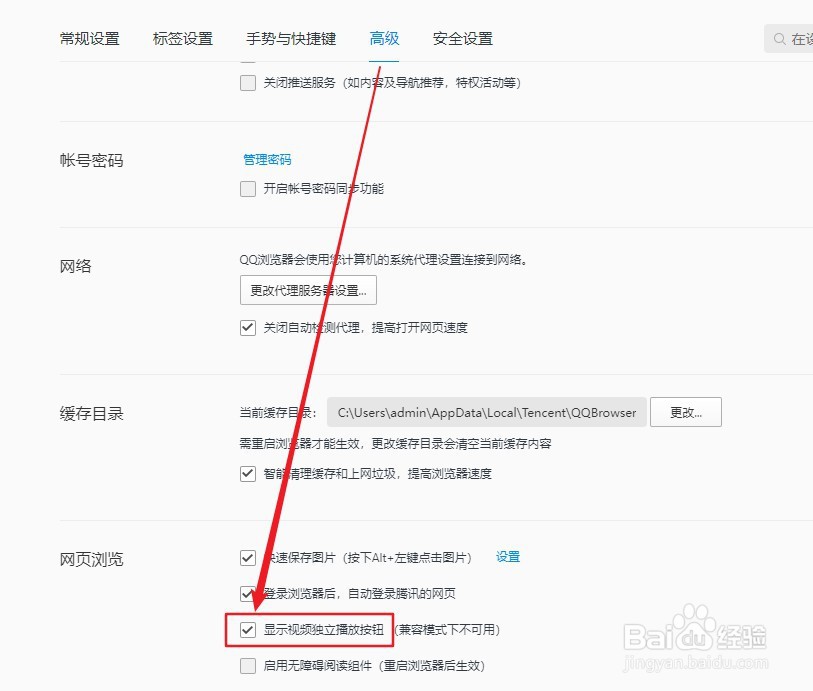Go to 安全设置 tab

pos(462,39)
